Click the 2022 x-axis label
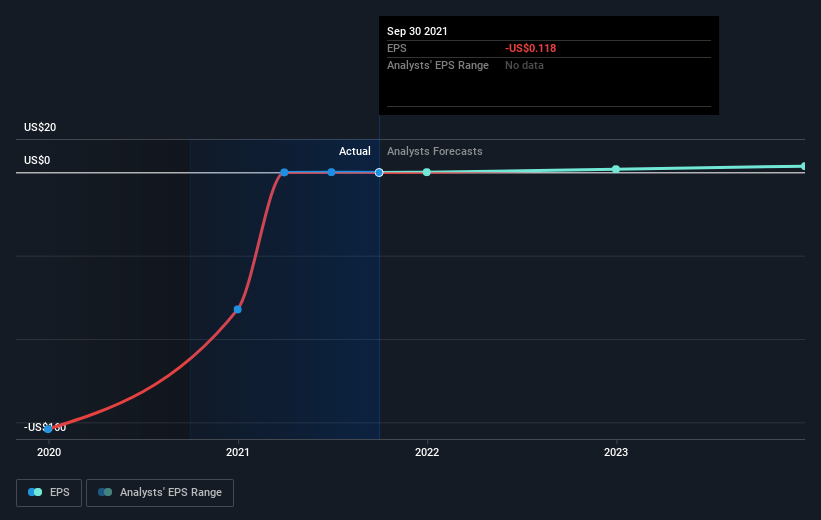Image resolution: width=821 pixels, height=520 pixels. pyautogui.click(x=427, y=452)
